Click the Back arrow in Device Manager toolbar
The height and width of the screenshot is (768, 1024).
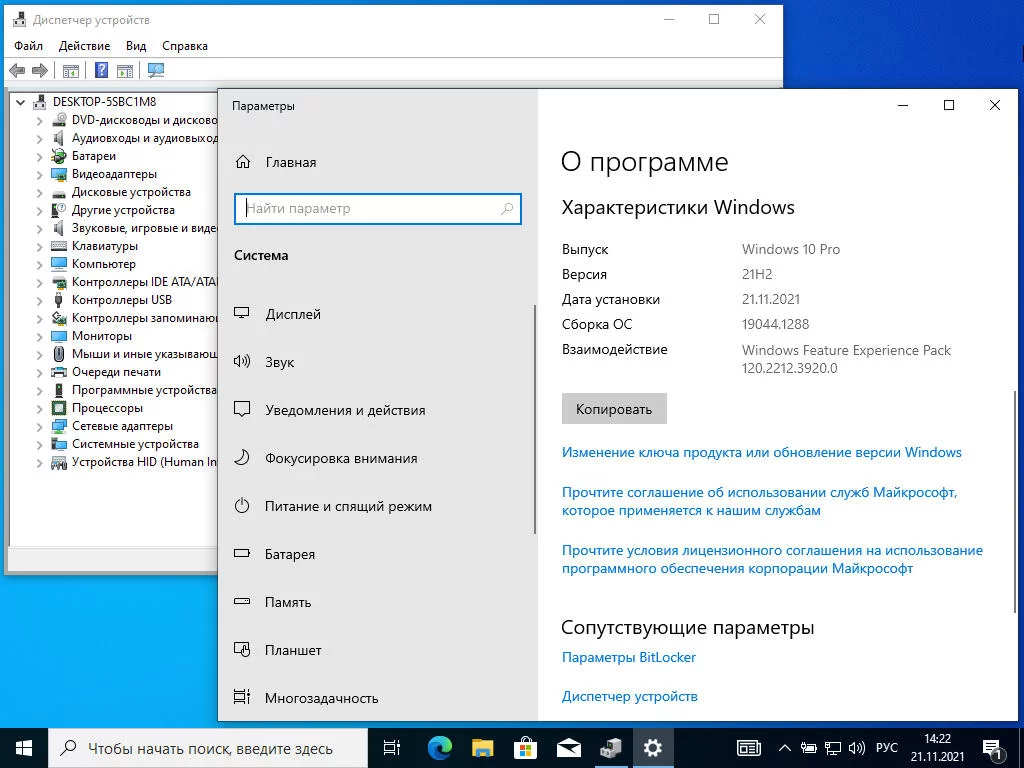point(18,70)
